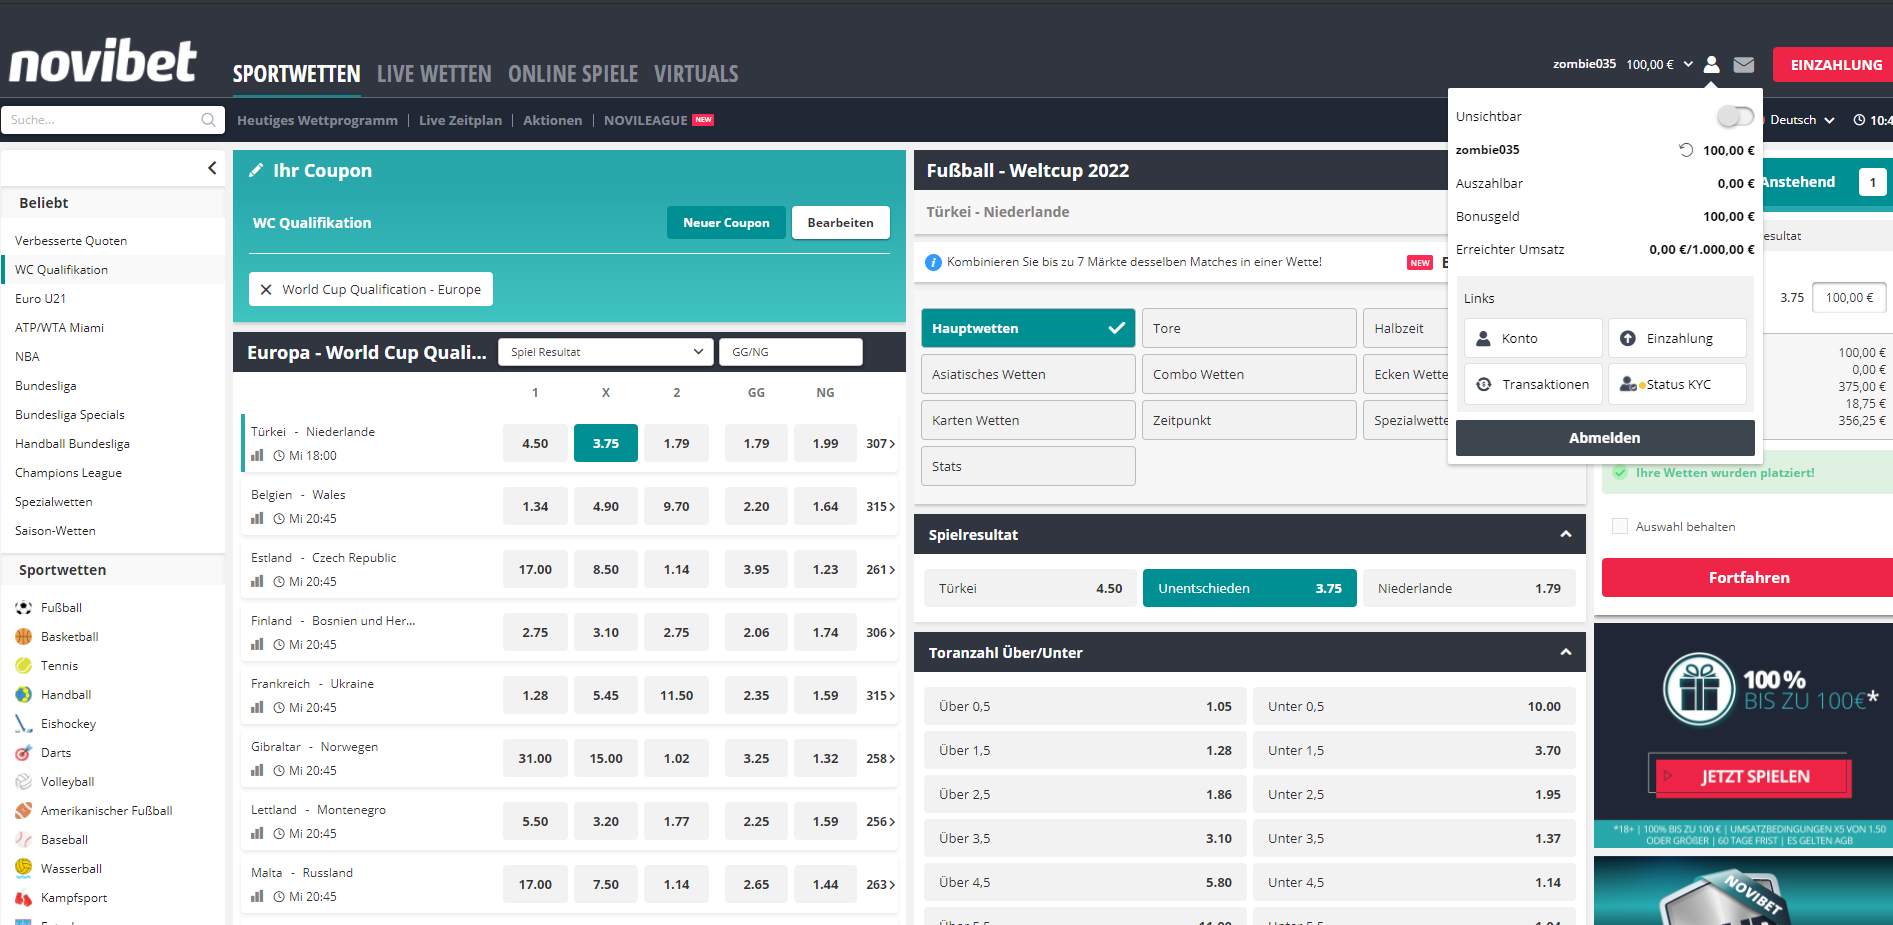
Task: Click the Abmelden button
Action: (x=1604, y=438)
